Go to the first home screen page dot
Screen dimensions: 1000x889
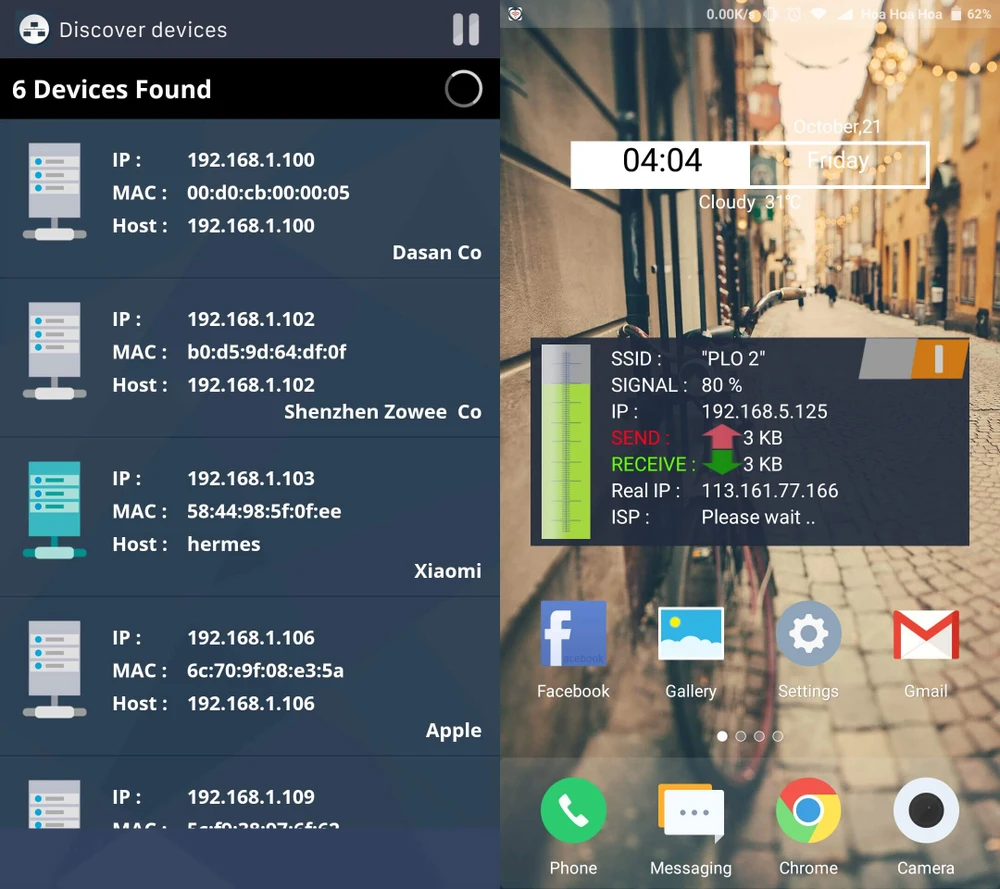pyautogui.click(x=722, y=736)
